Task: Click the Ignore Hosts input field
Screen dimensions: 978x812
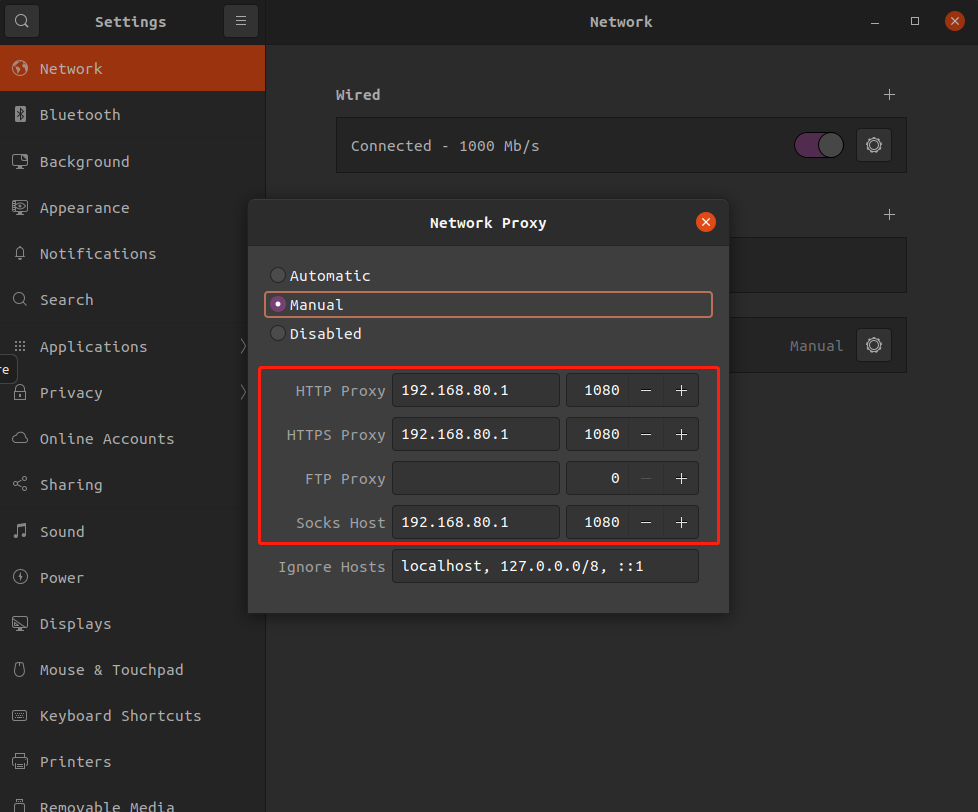Action: (x=545, y=566)
